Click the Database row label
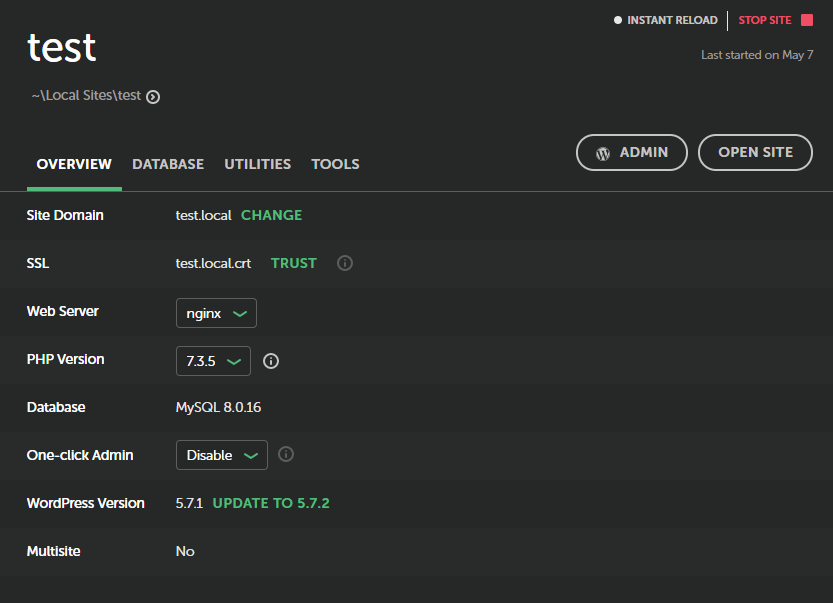The image size is (833, 603). [56, 407]
